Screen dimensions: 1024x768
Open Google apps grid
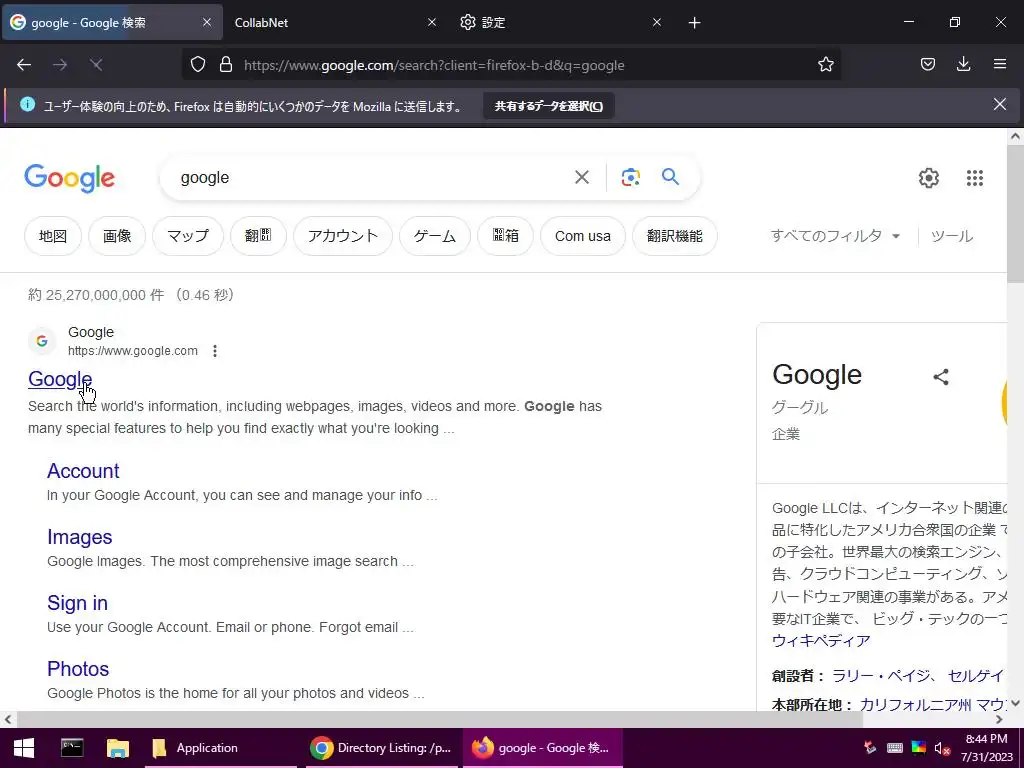pyautogui.click(x=974, y=178)
